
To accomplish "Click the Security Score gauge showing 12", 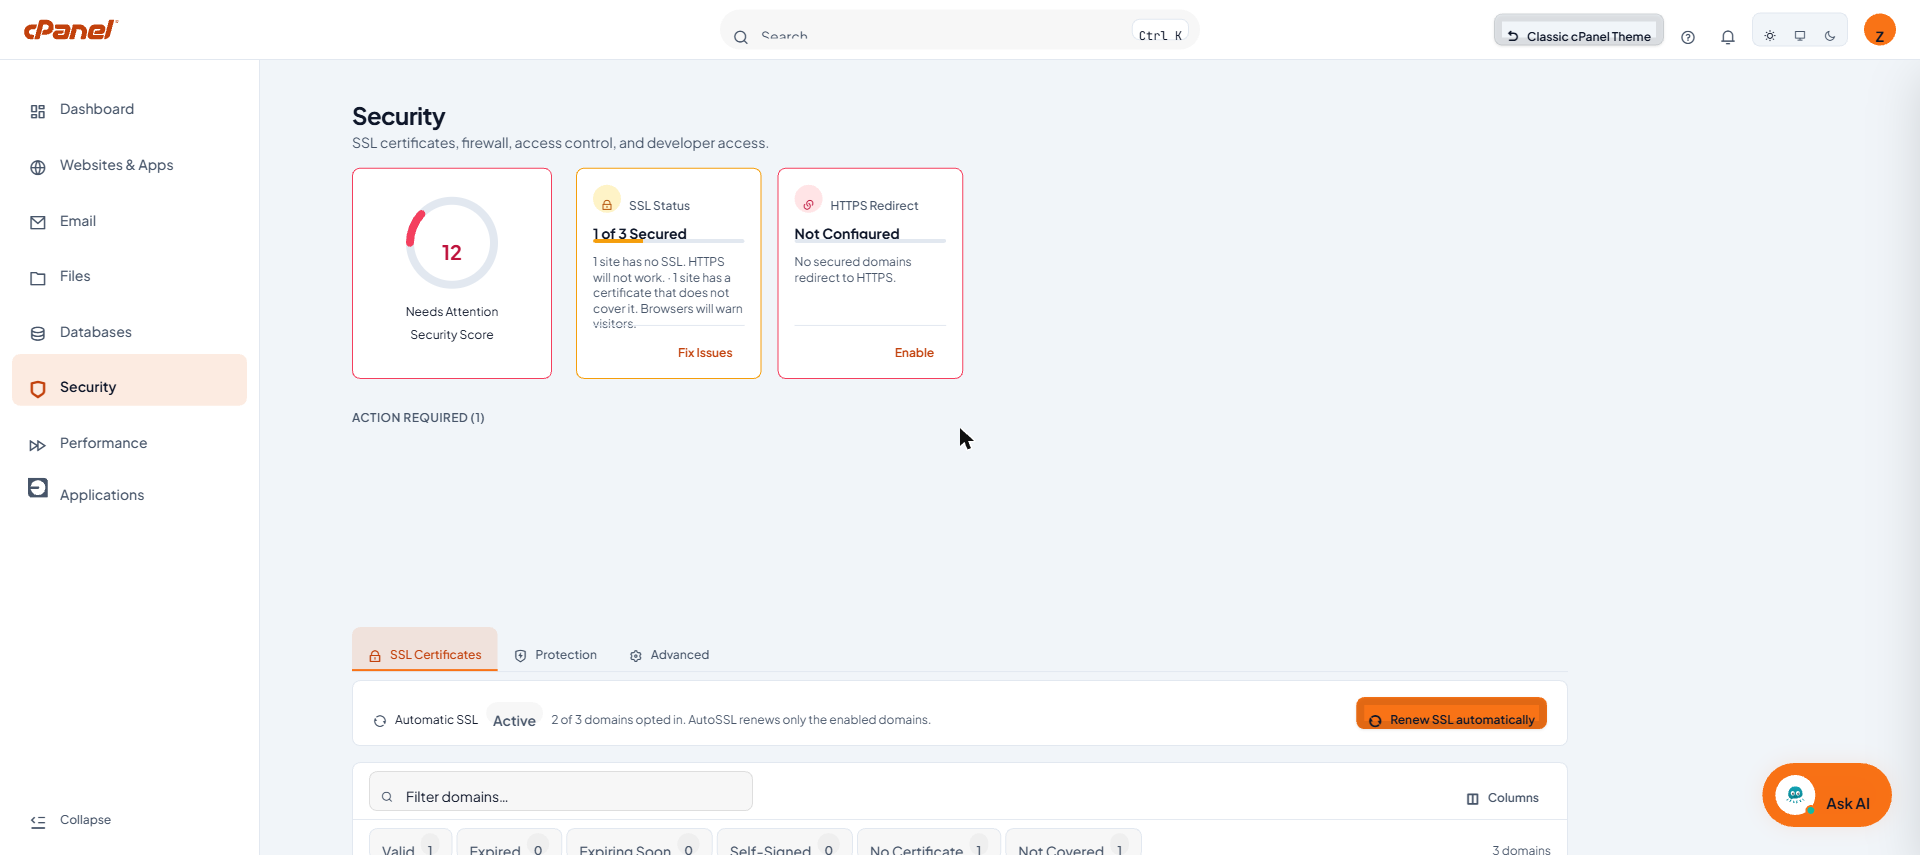I will pyautogui.click(x=452, y=243).
